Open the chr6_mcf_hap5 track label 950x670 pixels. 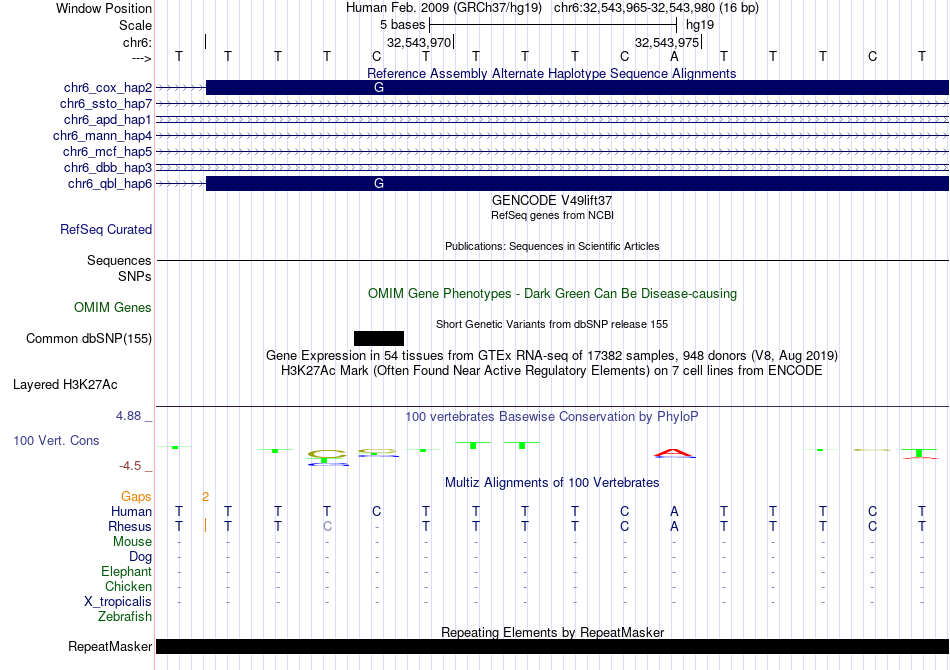pyautogui.click(x=107, y=151)
